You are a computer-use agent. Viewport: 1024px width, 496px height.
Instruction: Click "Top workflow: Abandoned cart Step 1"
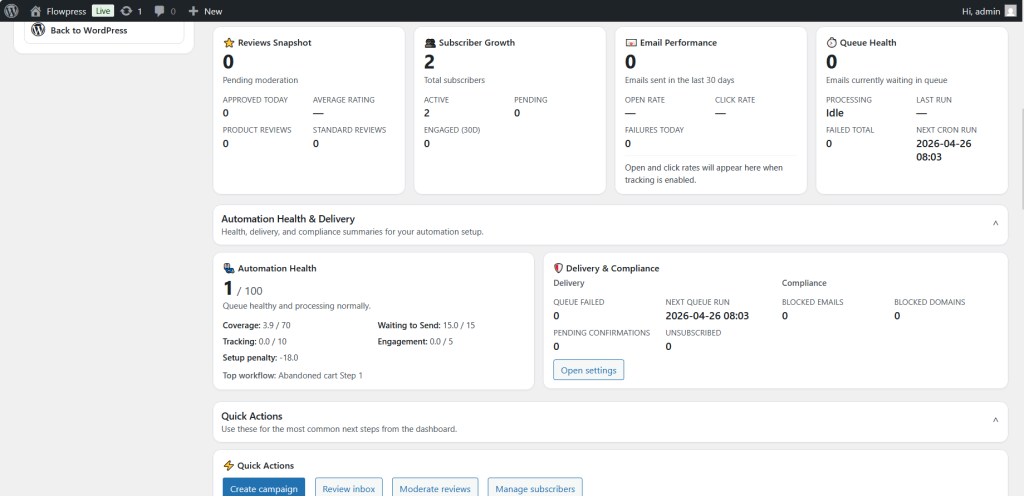pos(293,376)
